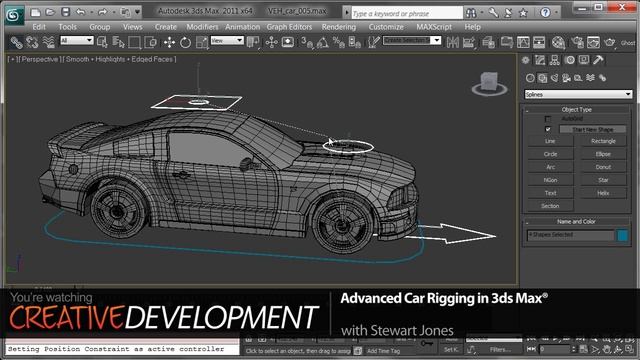Collapse the Object Type rollout

[576, 109]
